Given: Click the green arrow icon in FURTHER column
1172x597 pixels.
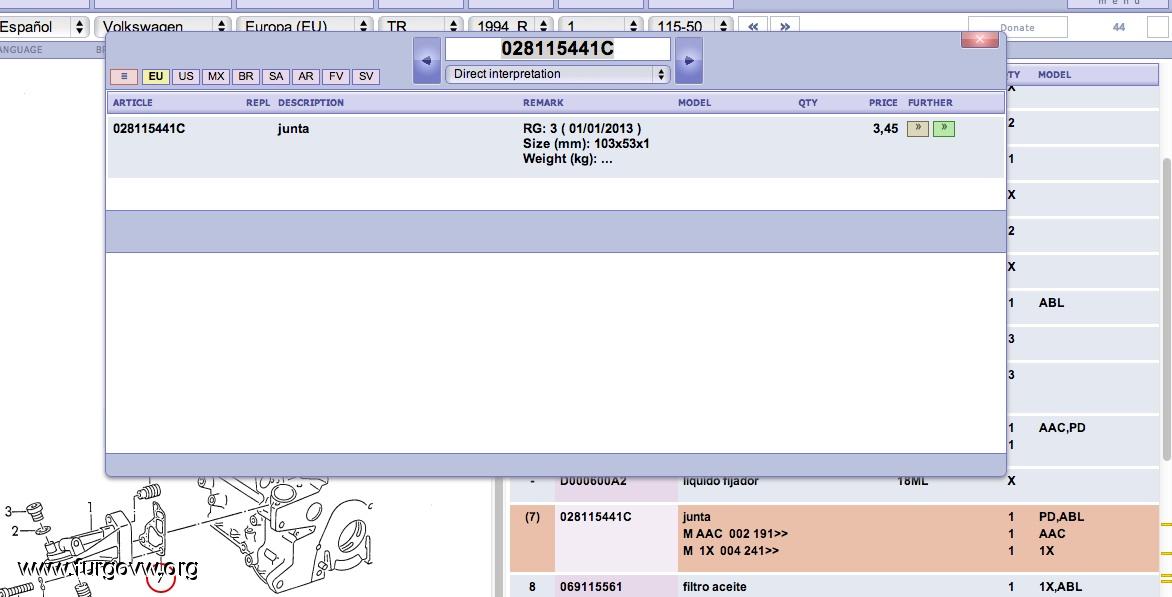Looking at the screenshot, I should click(x=943, y=129).
